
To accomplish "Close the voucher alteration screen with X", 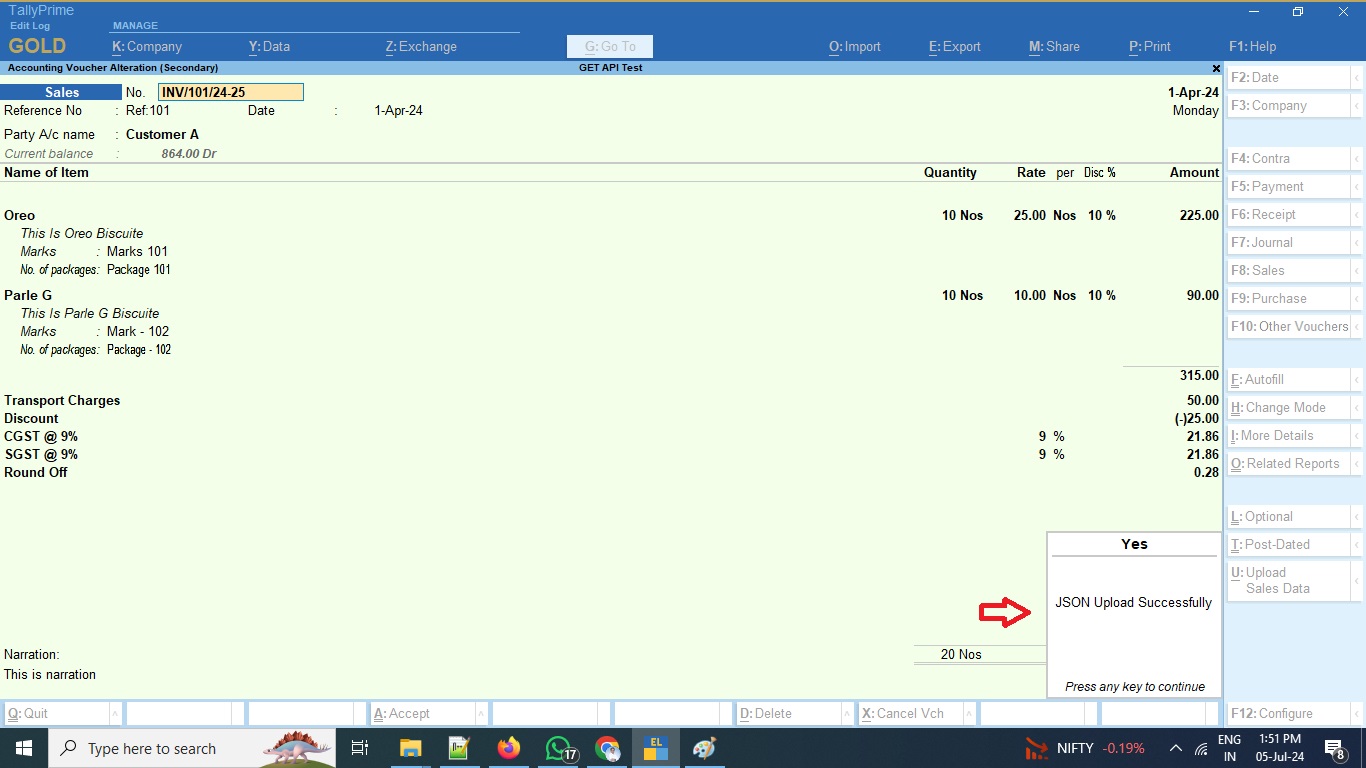I will tap(1216, 68).
